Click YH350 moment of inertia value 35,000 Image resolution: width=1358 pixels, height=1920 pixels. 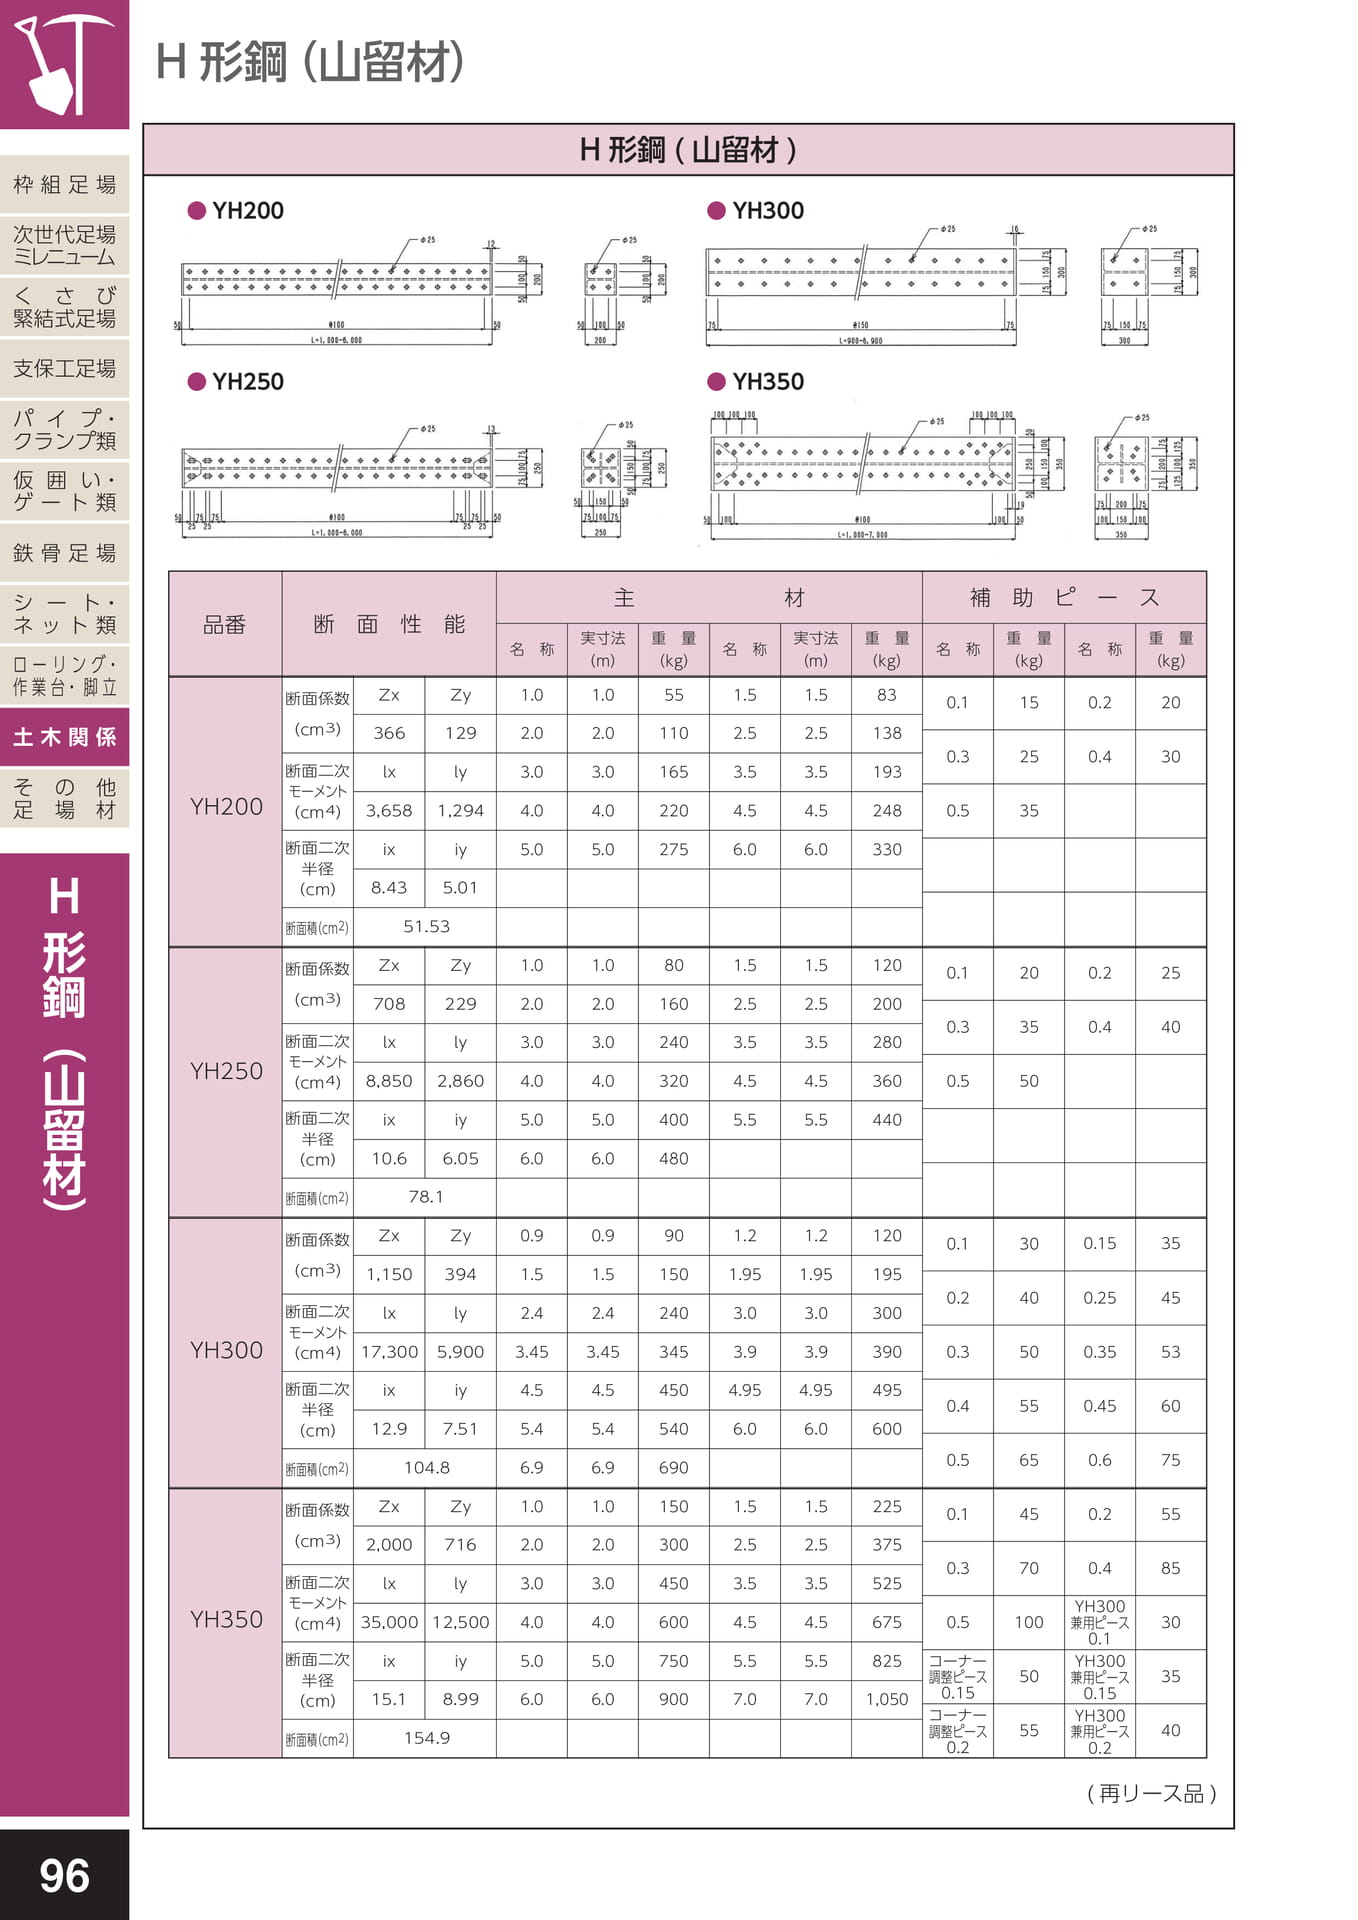389,1622
